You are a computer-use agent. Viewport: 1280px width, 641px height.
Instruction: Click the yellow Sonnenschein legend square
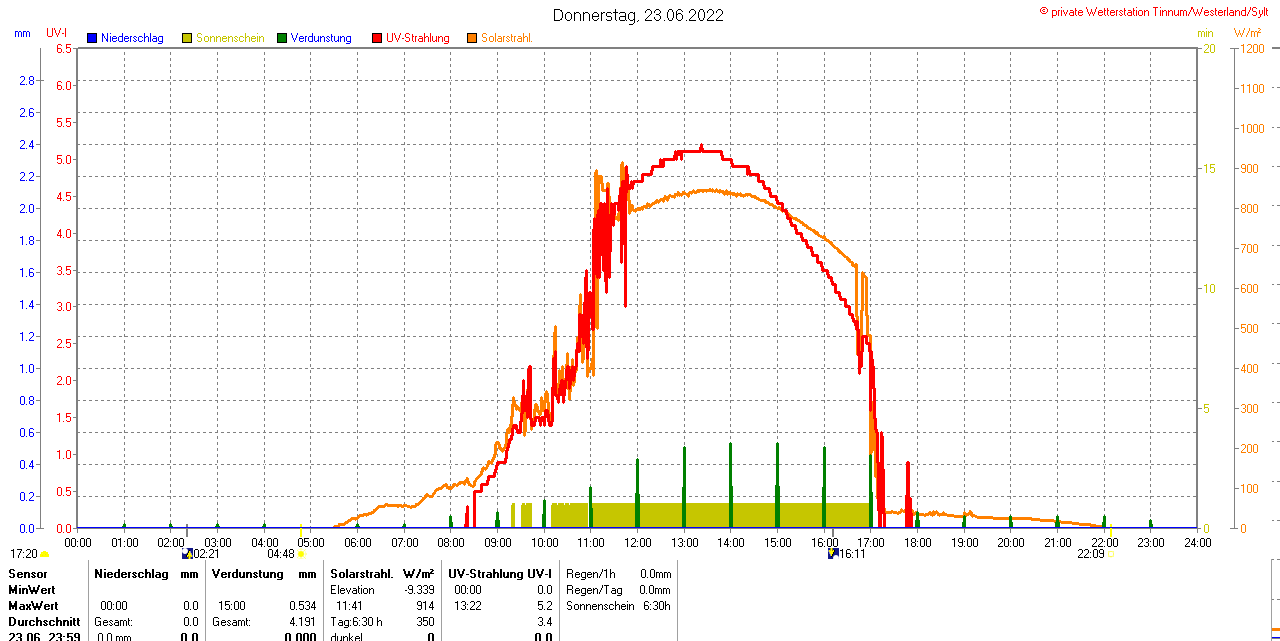coord(187,38)
